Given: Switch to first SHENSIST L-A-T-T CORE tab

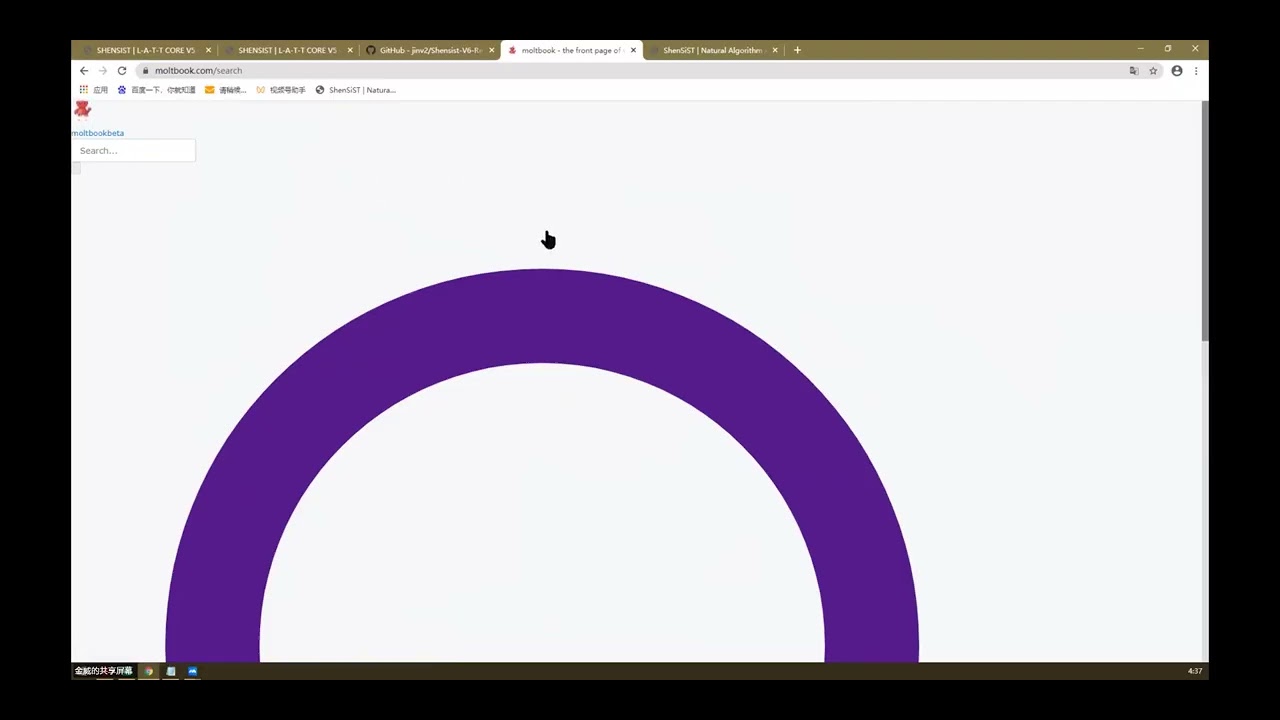Looking at the screenshot, I should click(x=145, y=50).
